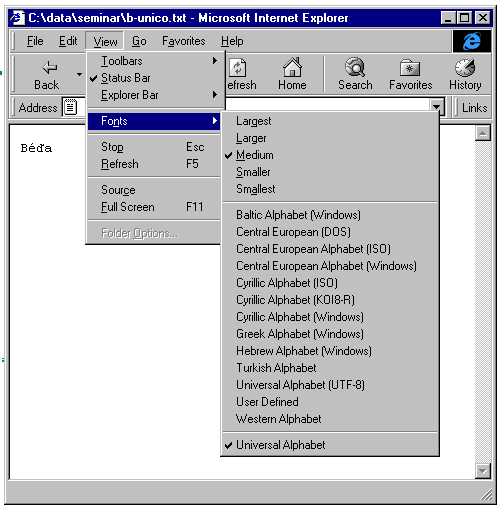
Task: Open the Fonts submenu
Action: click(x=154, y=121)
